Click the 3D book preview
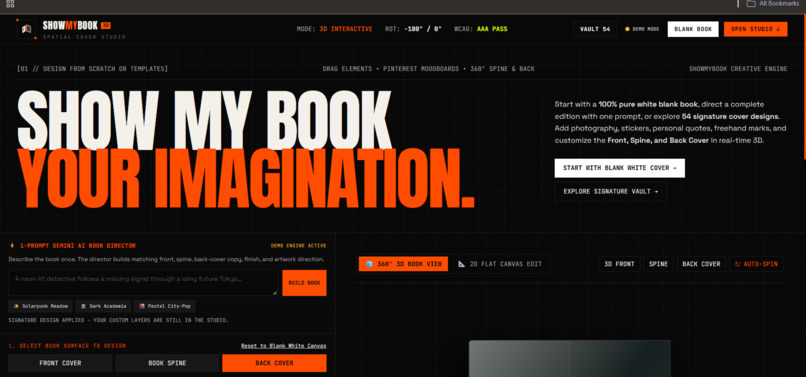806x377 pixels. [570, 358]
